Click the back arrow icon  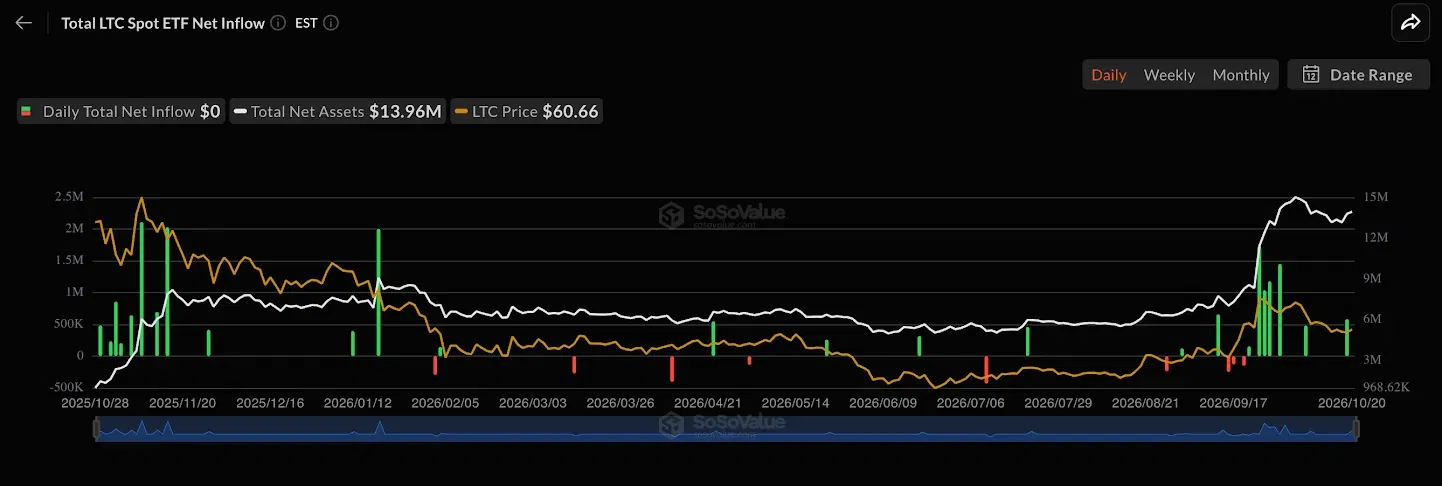pyautogui.click(x=24, y=23)
